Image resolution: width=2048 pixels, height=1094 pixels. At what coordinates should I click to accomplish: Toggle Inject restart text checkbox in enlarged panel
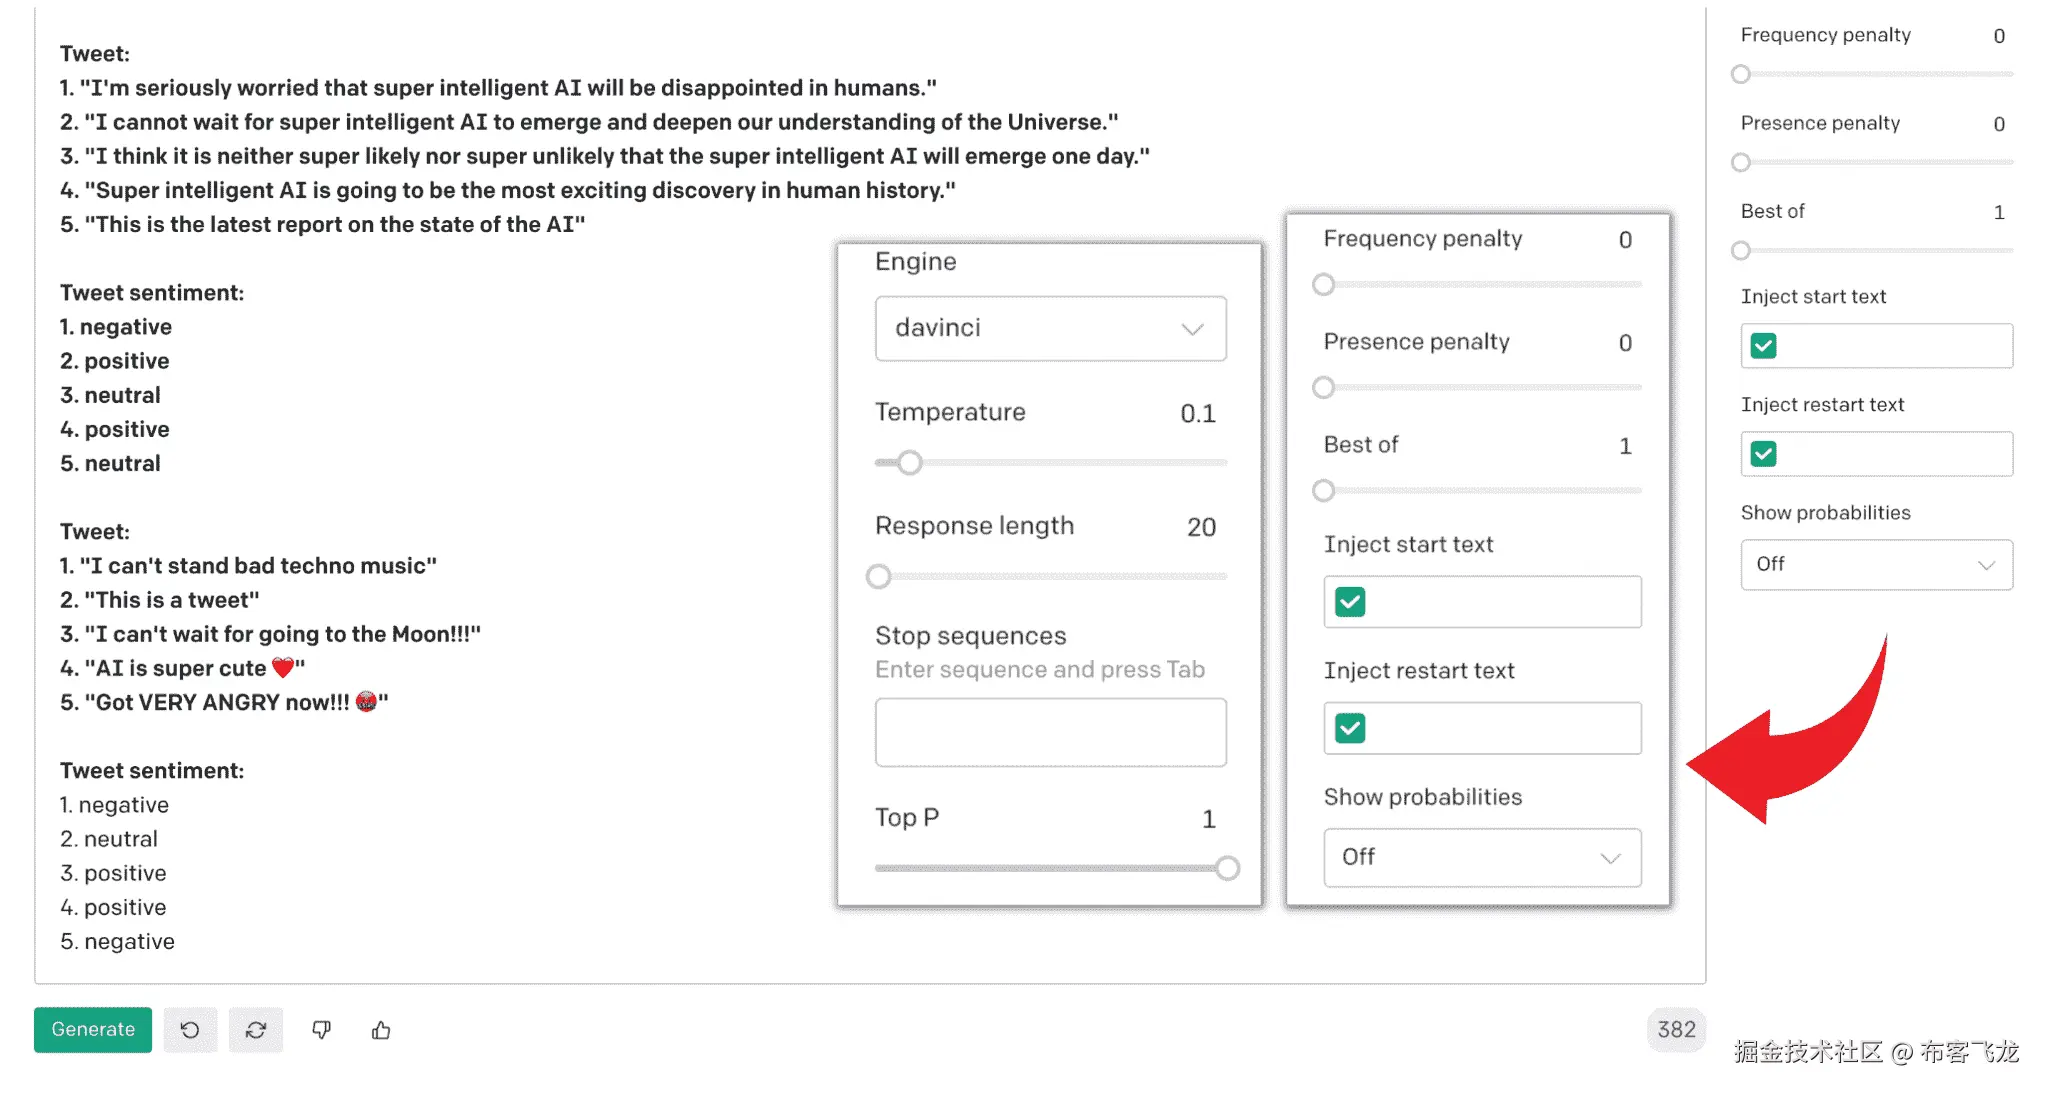pos(1350,728)
